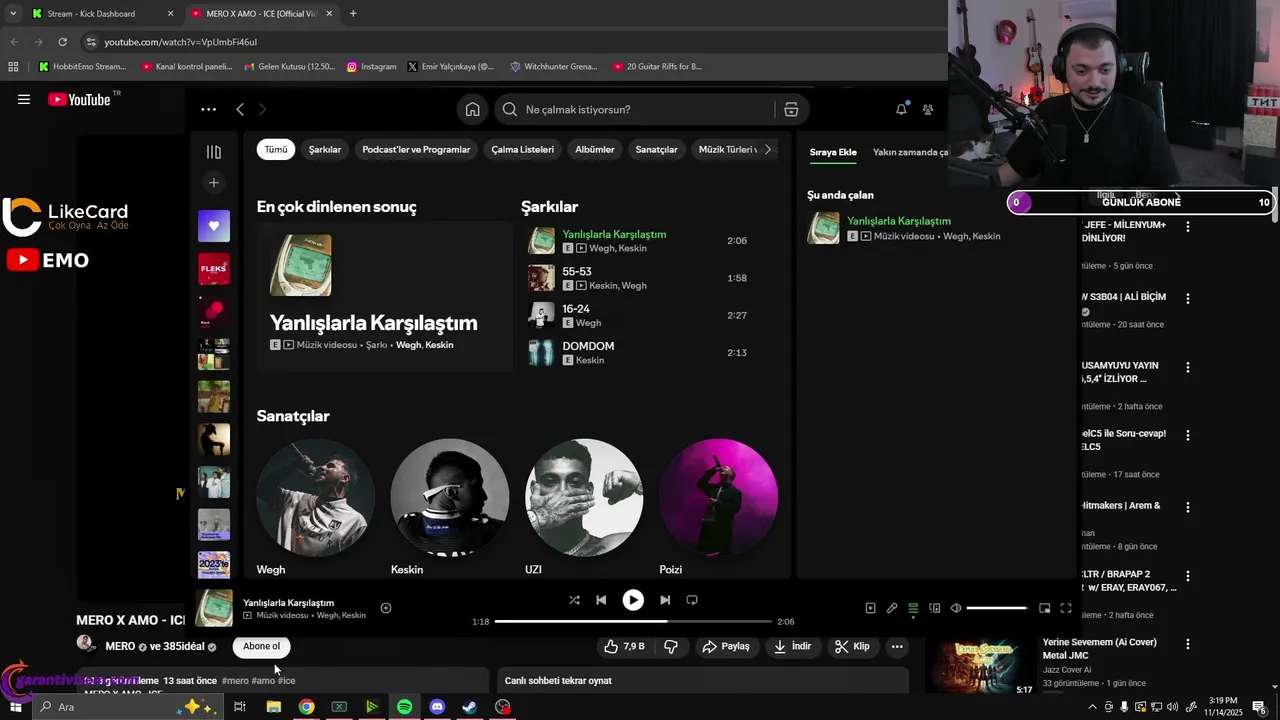This screenshot has width=1280, height=720.
Task: Click the YouTube logo
Action: coord(79,99)
